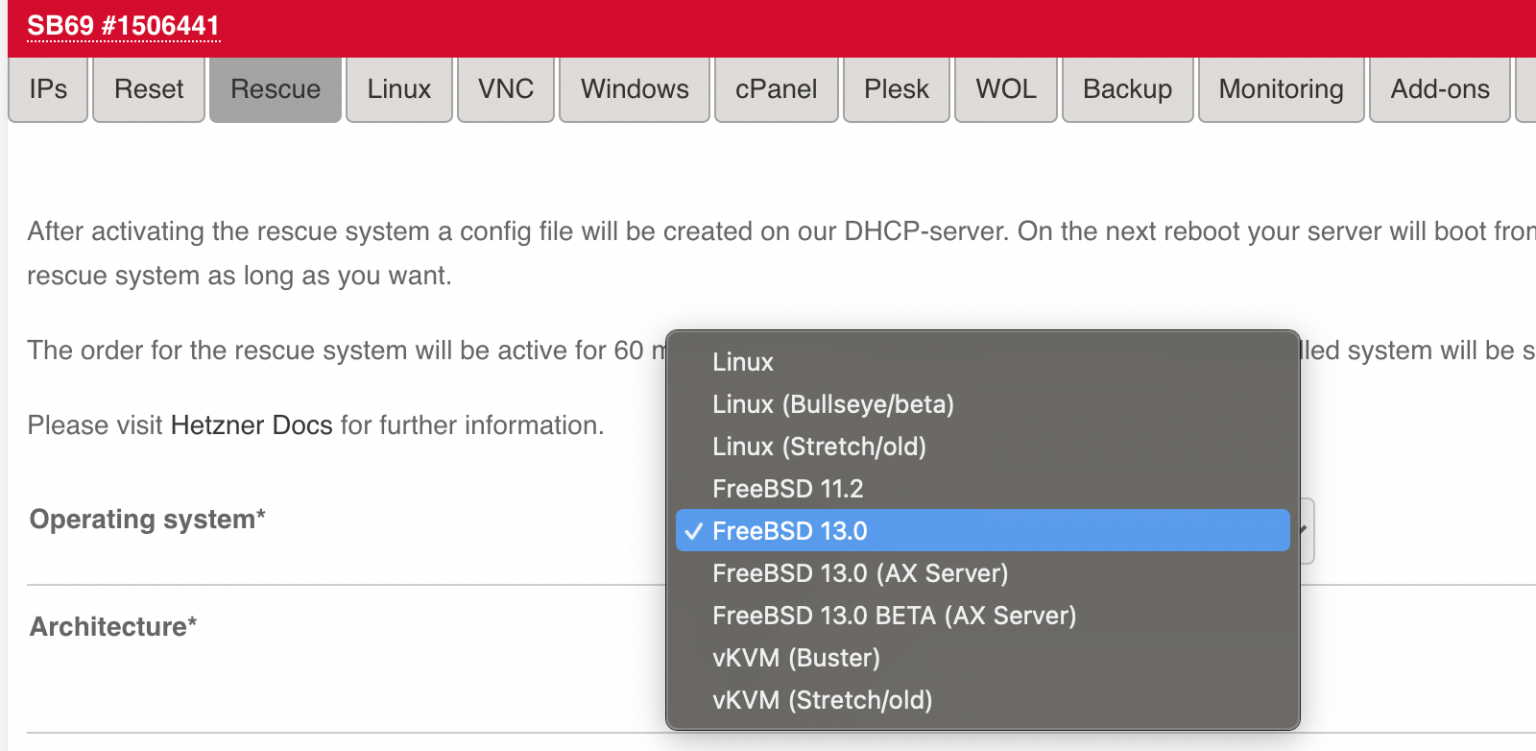This screenshot has width=1536, height=751.
Task: Choose vKVM (Buster) rescue system
Action: pyautogui.click(x=797, y=657)
